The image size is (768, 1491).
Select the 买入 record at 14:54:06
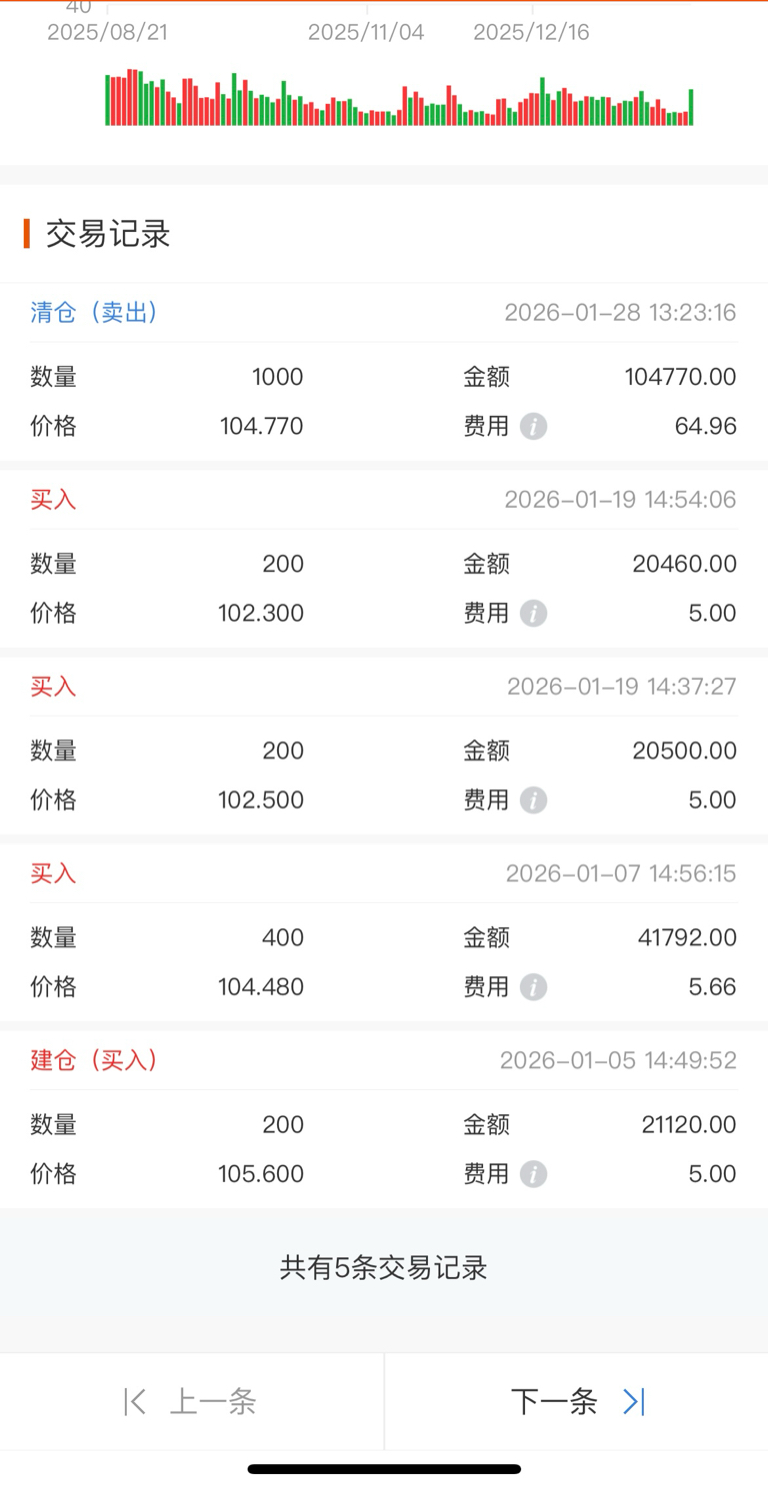(384, 558)
